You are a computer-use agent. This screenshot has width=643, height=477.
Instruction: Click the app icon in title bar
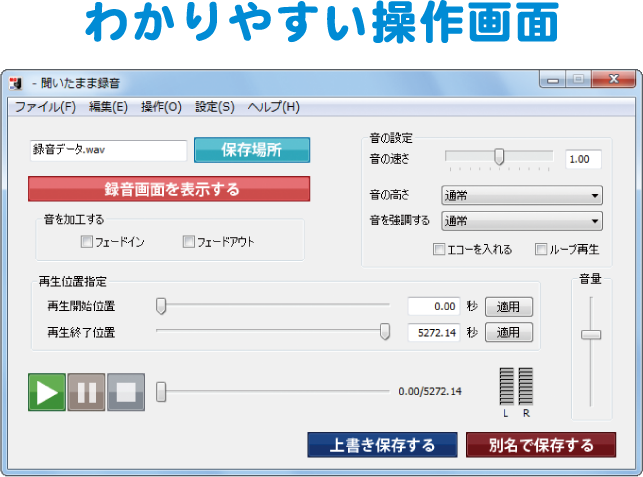(17, 82)
